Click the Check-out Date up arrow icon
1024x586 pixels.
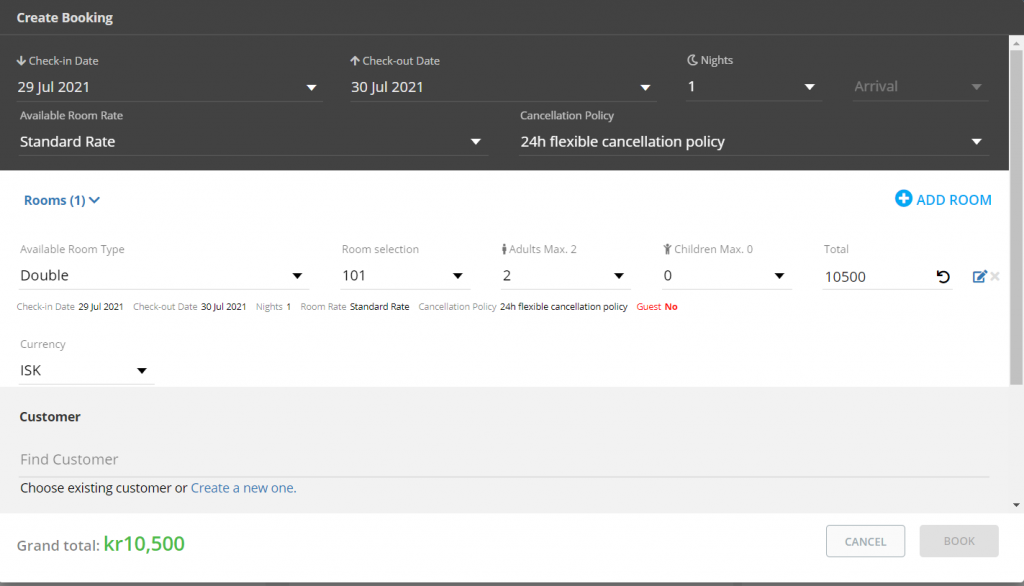point(355,61)
